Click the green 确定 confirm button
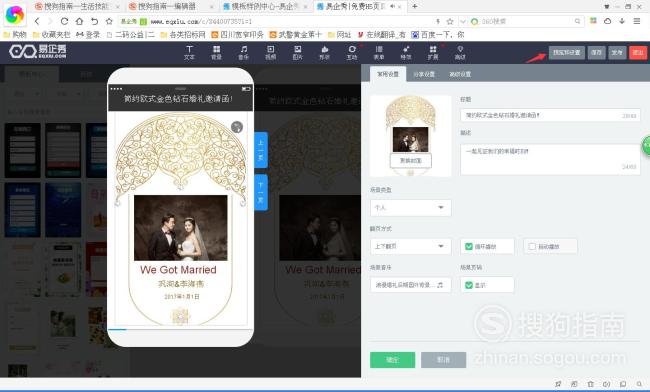The image size is (650, 392). 392,360
